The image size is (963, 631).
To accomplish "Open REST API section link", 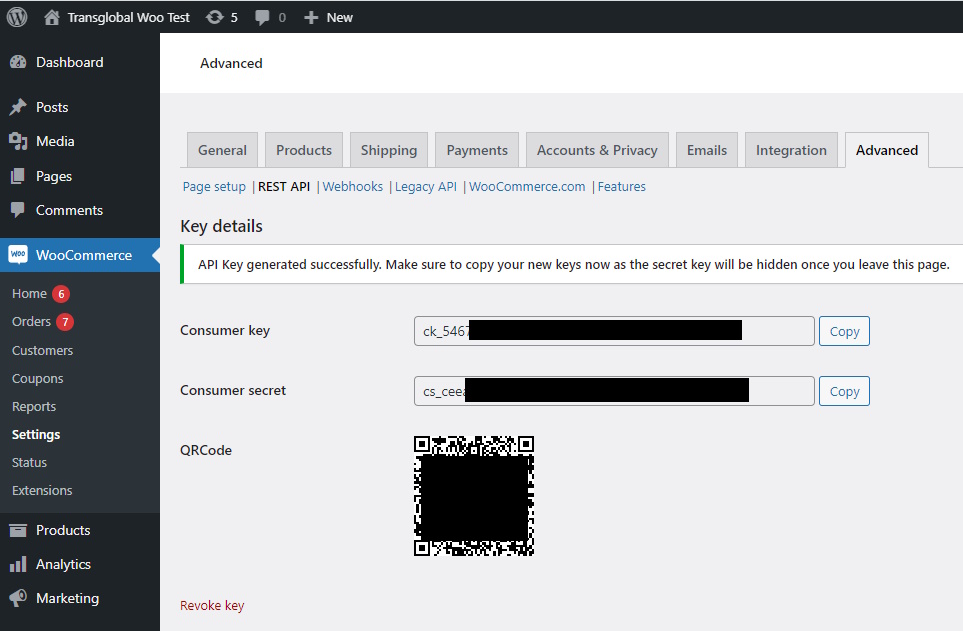I will [284, 186].
